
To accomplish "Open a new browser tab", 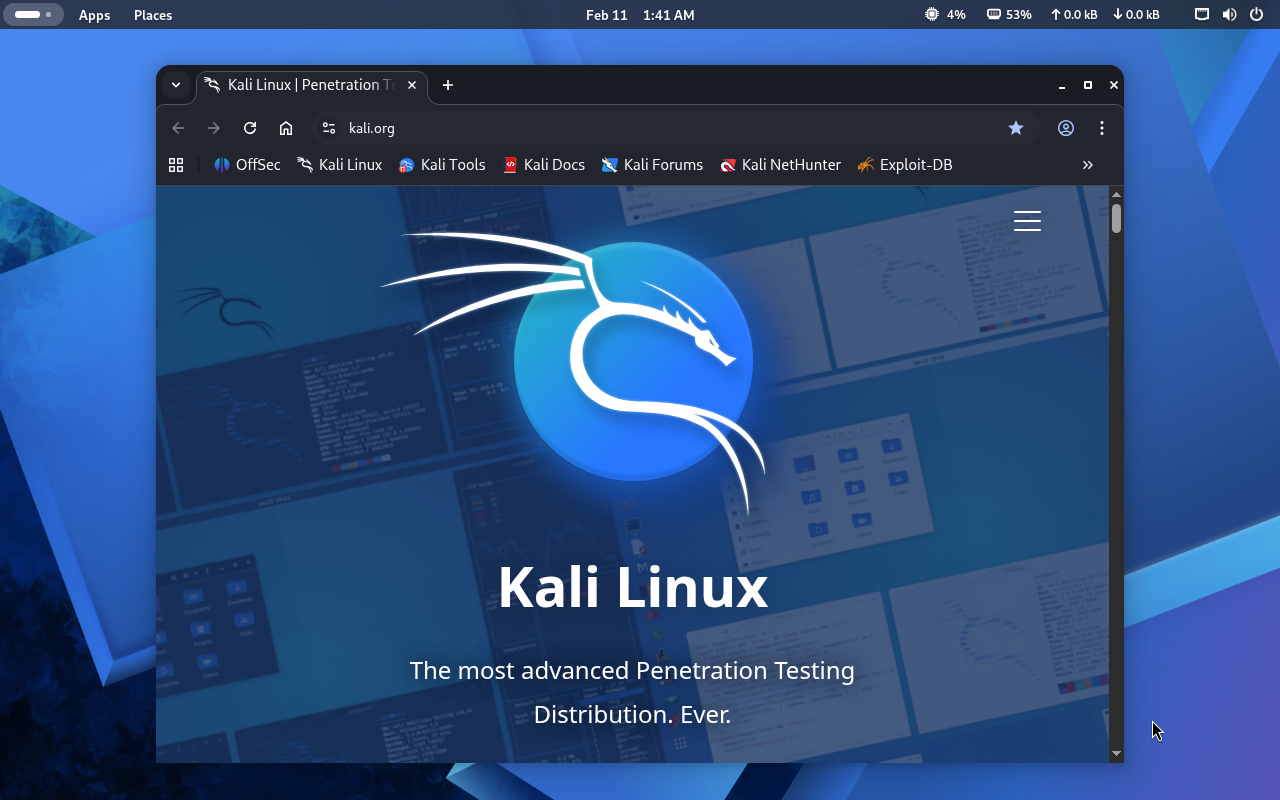I will tap(448, 86).
